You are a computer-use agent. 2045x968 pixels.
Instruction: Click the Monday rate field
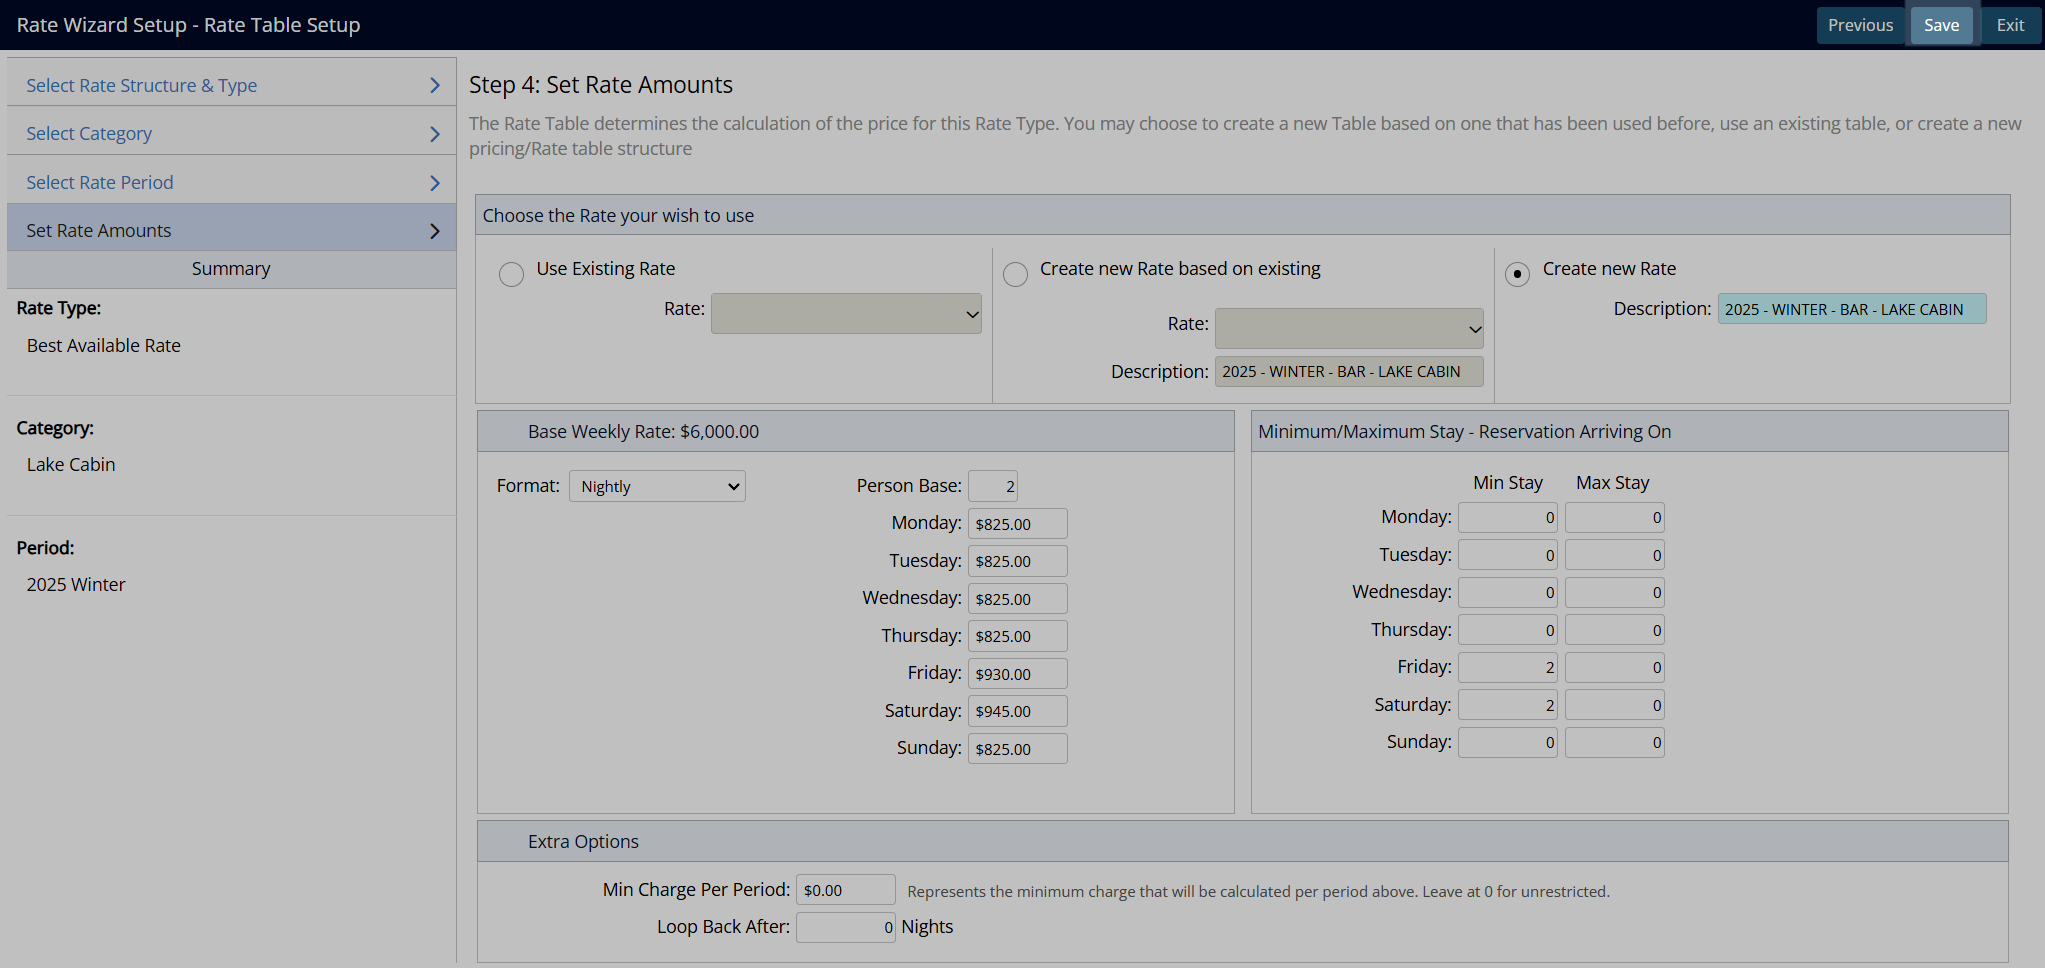1017,524
